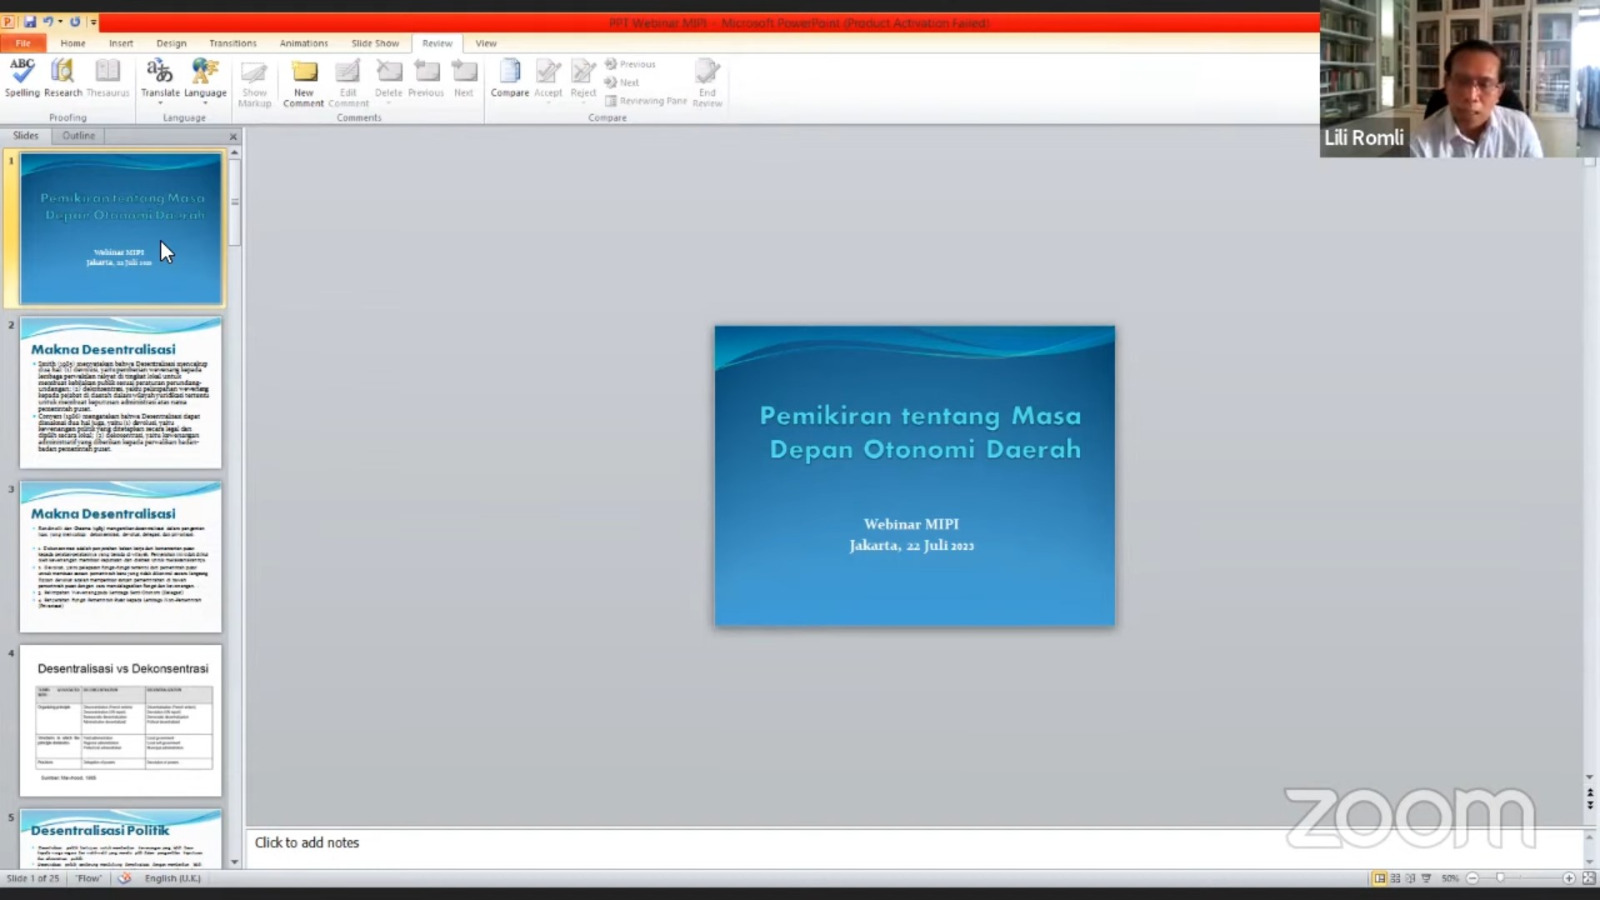1600x900 pixels.
Task: Insert a New Comment
Action: coord(304,80)
